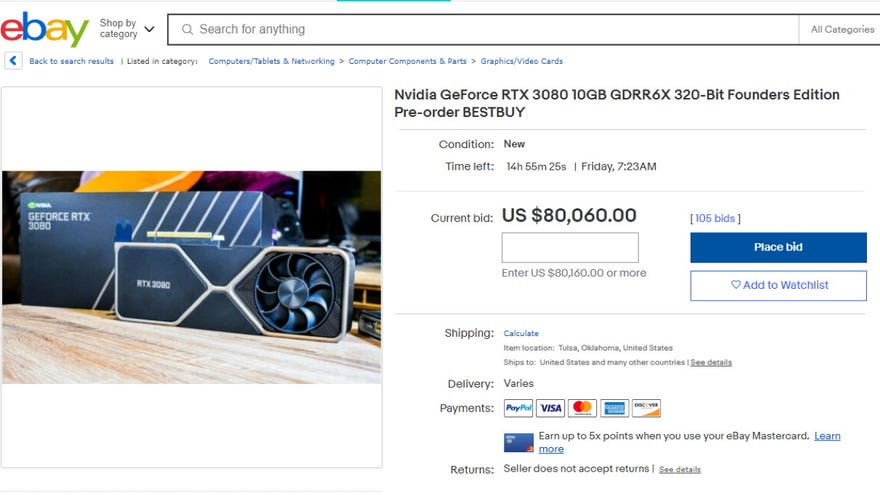Select the American Express payment icon
The height and width of the screenshot is (495, 880).
coord(614,408)
